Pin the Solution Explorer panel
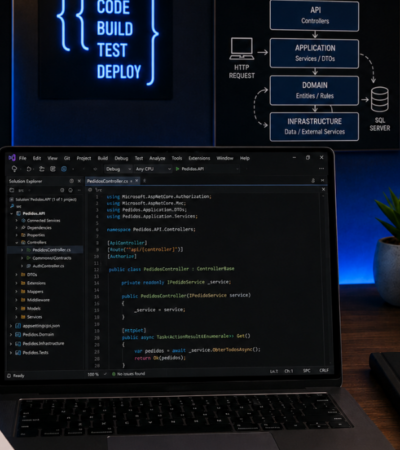This screenshot has height=450, width=400. (71, 181)
